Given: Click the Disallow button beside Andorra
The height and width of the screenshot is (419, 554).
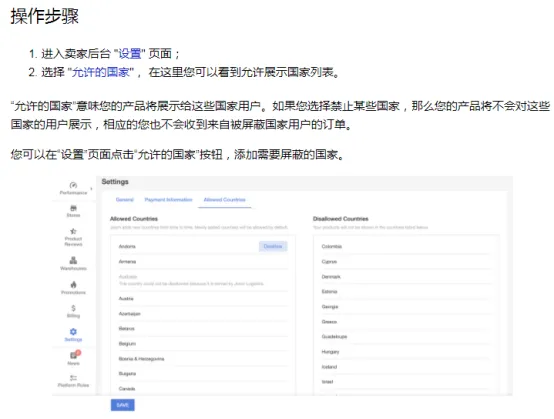Looking at the screenshot, I should 273,246.
